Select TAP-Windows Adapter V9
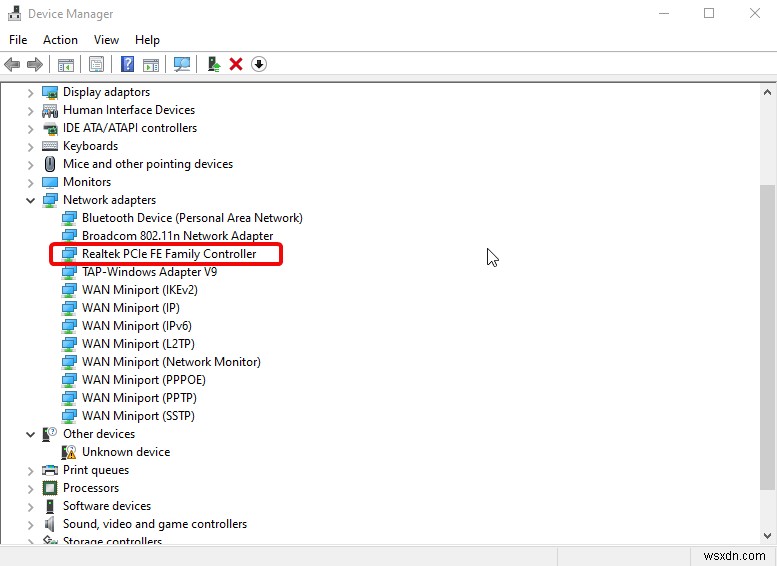This screenshot has height=566, width=777. click(149, 272)
